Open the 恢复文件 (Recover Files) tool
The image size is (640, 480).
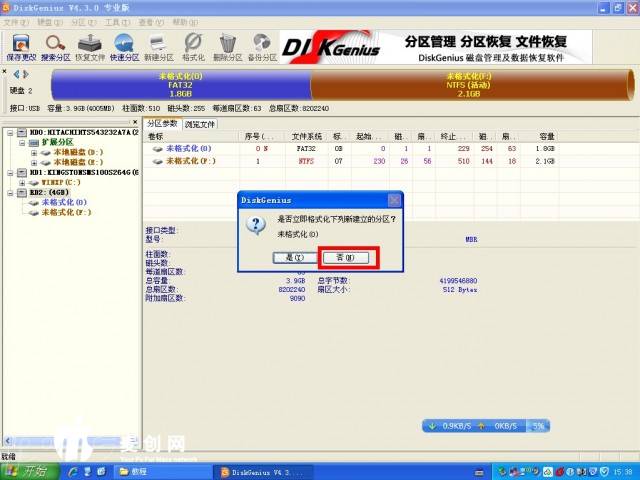[x=90, y=47]
